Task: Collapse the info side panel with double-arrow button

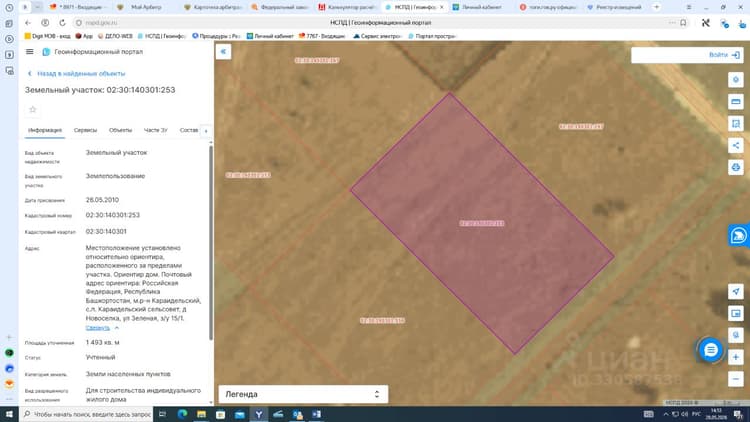Action: point(223,51)
